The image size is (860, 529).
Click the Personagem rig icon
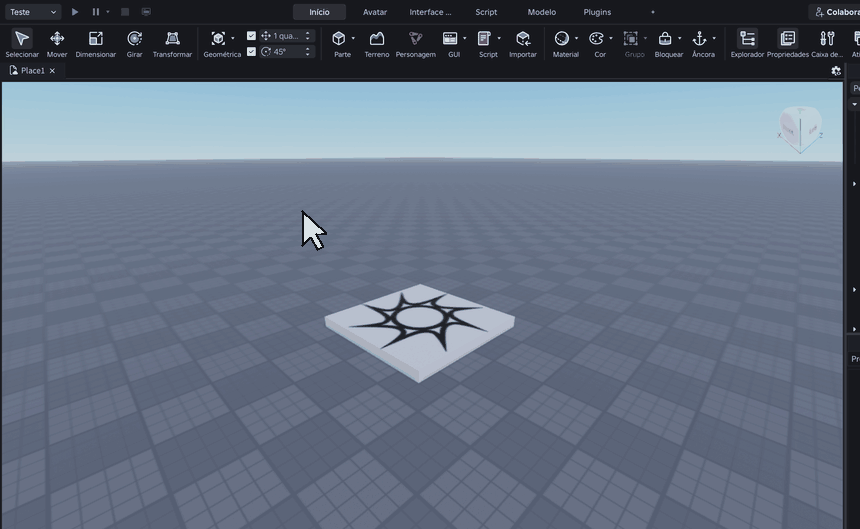(416, 38)
